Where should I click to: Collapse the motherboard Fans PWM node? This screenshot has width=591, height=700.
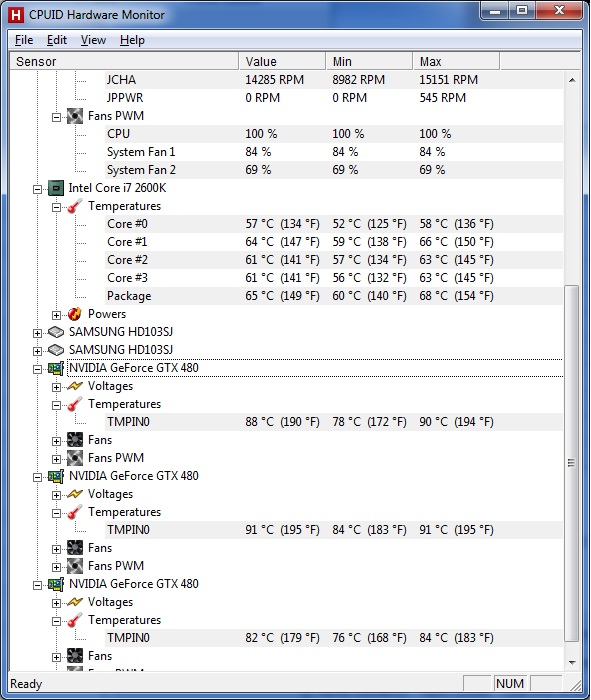click(x=56, y=117)
